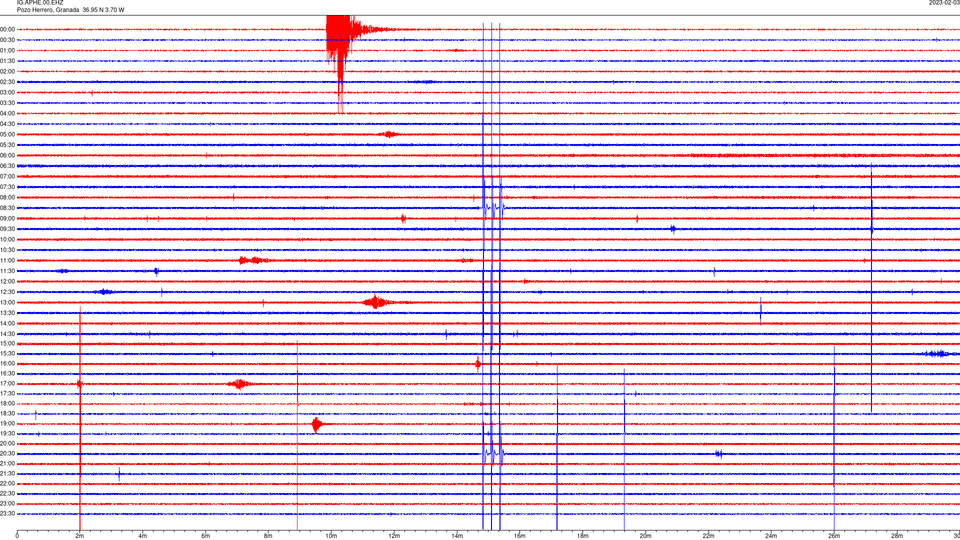The height and width of the screenshot is (540, 960).
Task: Select the 16:30 time label
Action: click(x=7, y=373)
